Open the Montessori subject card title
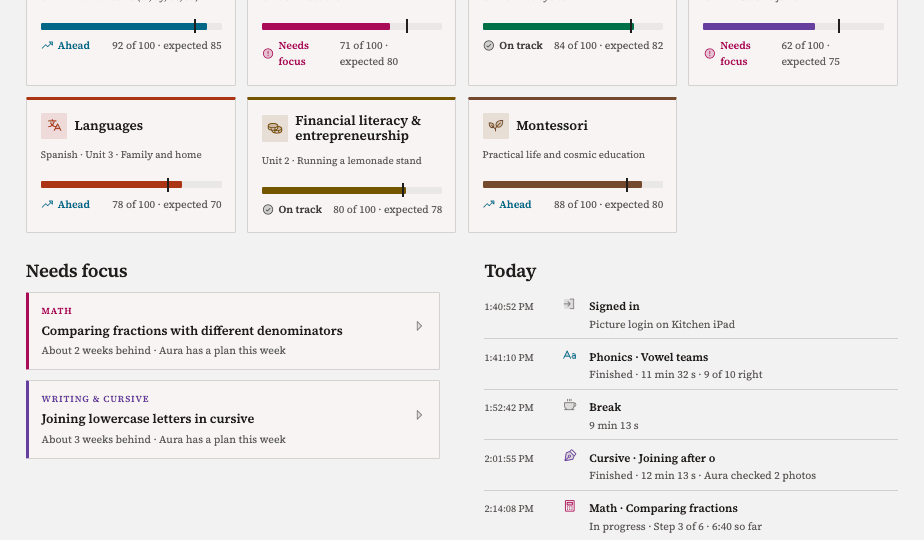 [x=552, y=126]
